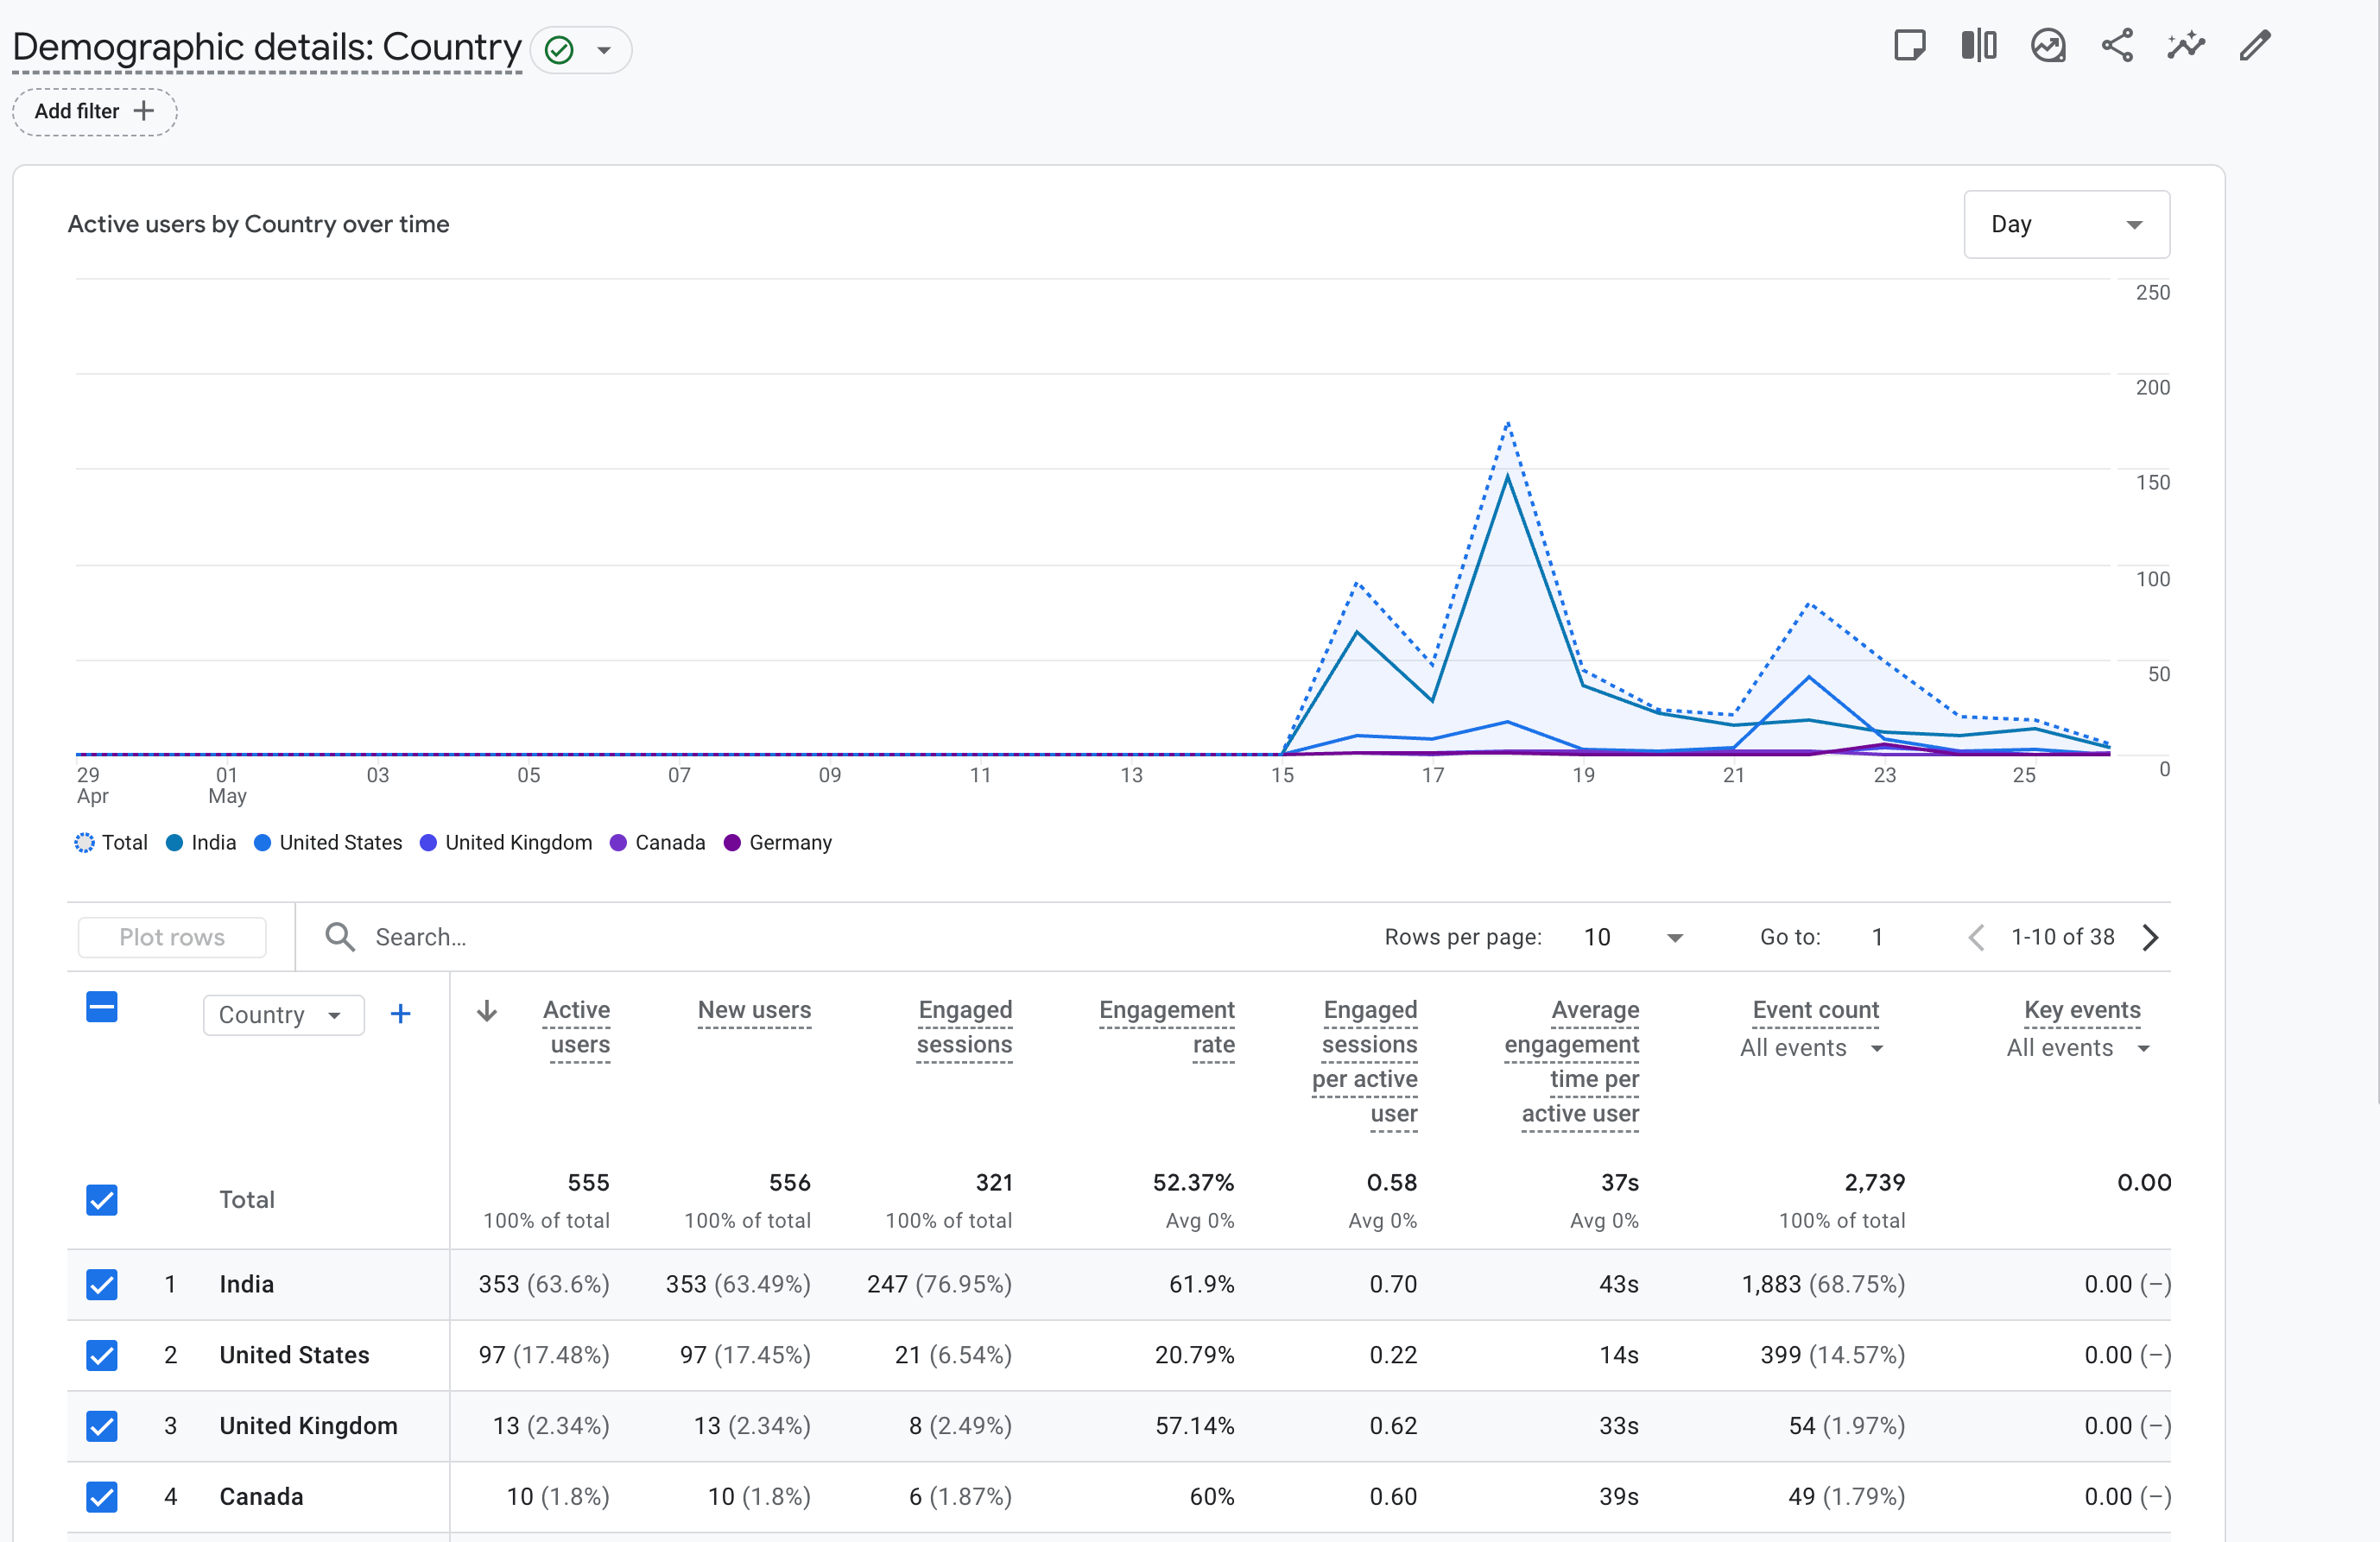Toggle the select-all header checkbox

click(102, 1007)
